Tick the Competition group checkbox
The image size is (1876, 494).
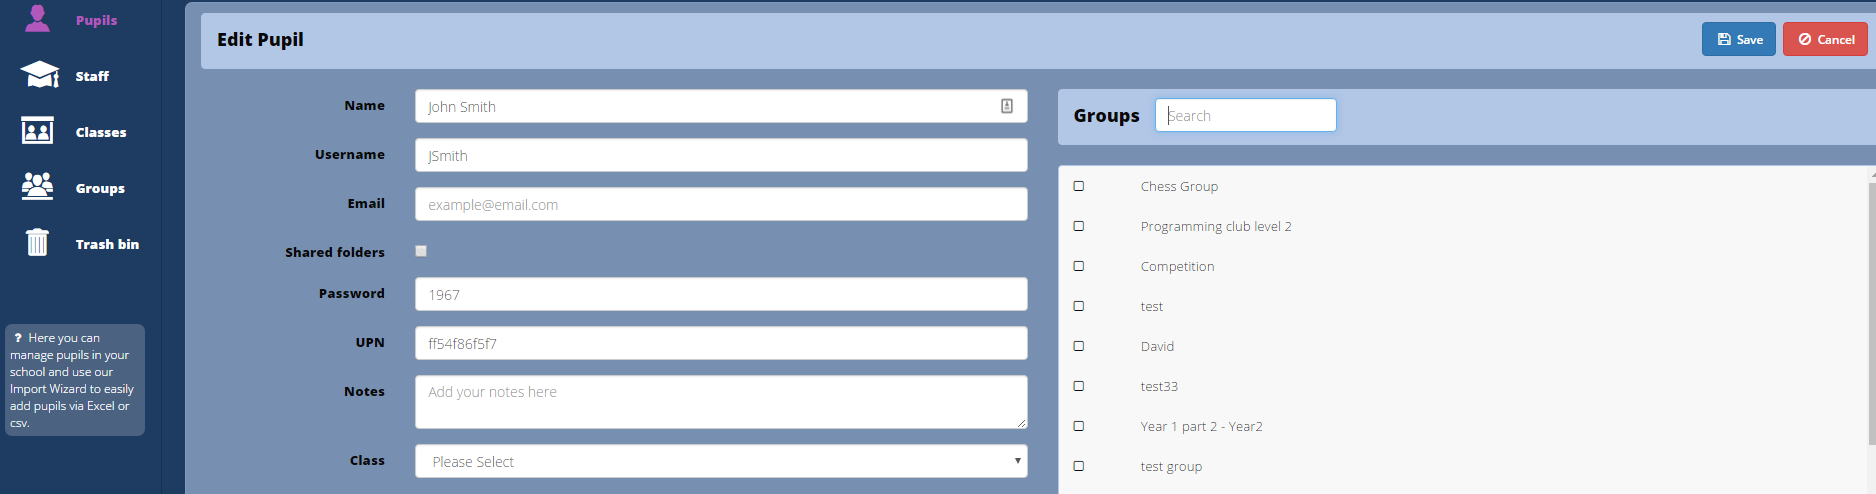click(1079, 266)
